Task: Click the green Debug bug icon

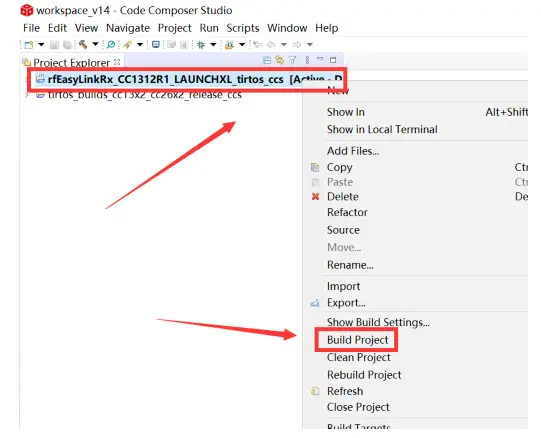Action: (x=201, y=45)
